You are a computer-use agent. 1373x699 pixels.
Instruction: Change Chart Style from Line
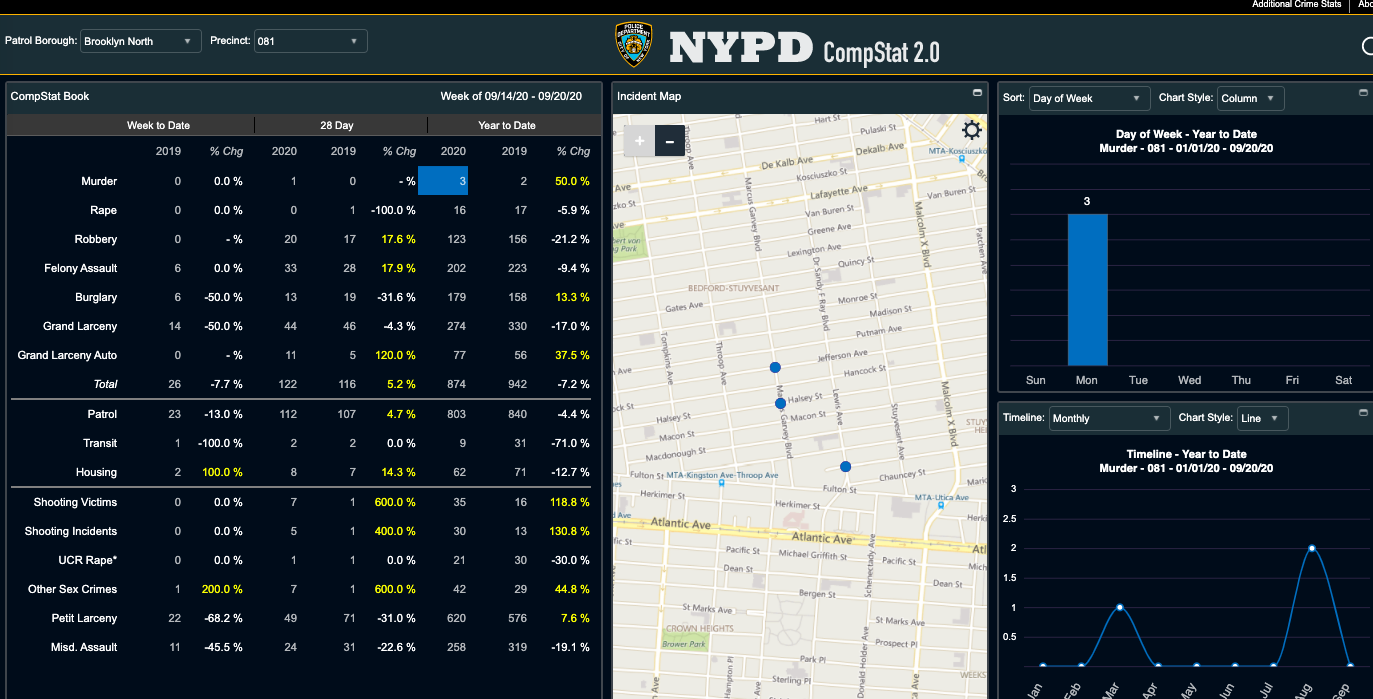pos(1262,418)
